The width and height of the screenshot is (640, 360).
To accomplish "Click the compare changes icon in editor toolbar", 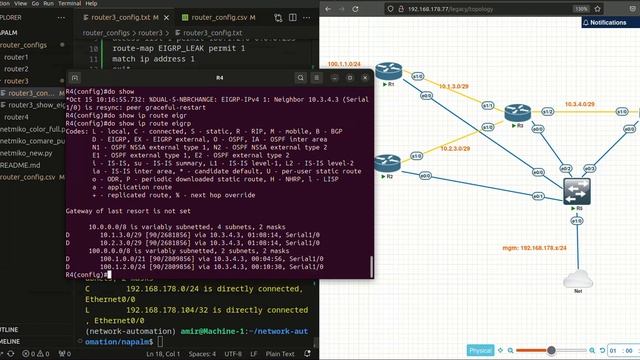I will click(278, 18).
